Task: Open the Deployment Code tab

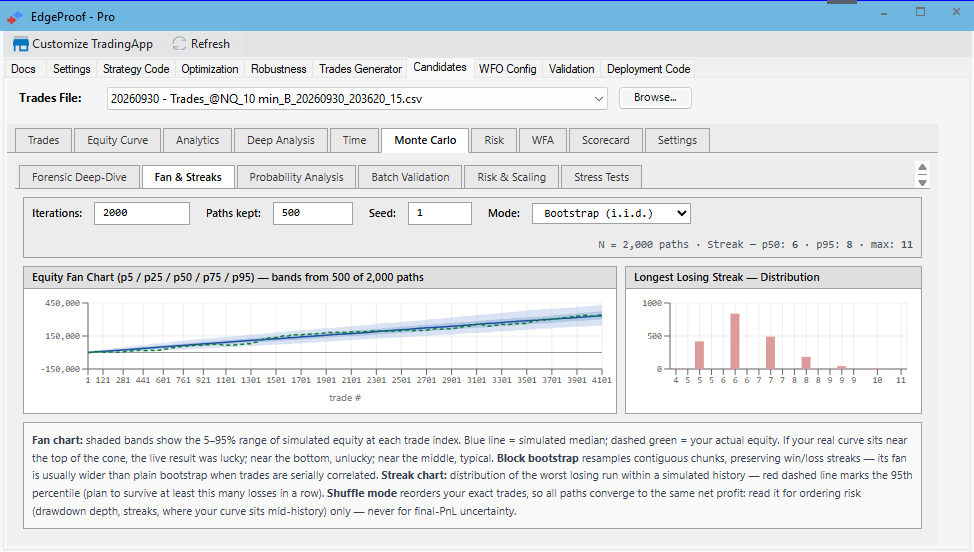Action: click(x=649, y=69)
